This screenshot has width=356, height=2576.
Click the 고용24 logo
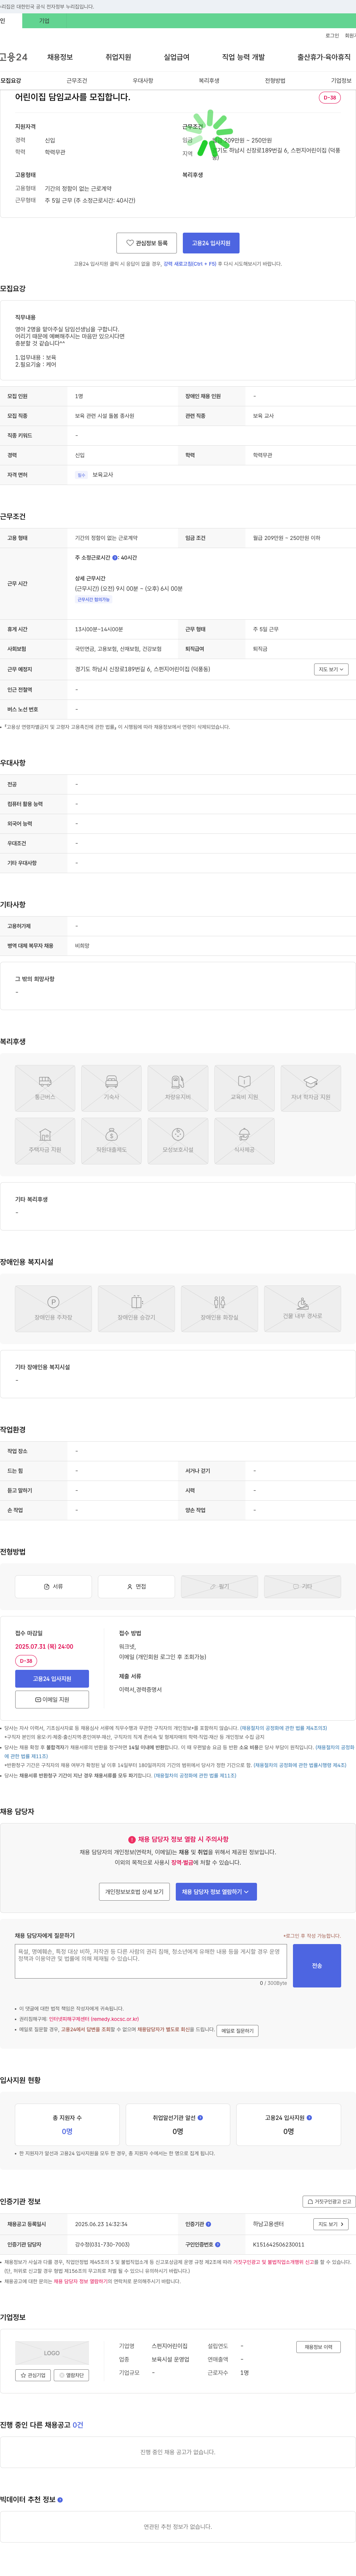pos(14,57)
